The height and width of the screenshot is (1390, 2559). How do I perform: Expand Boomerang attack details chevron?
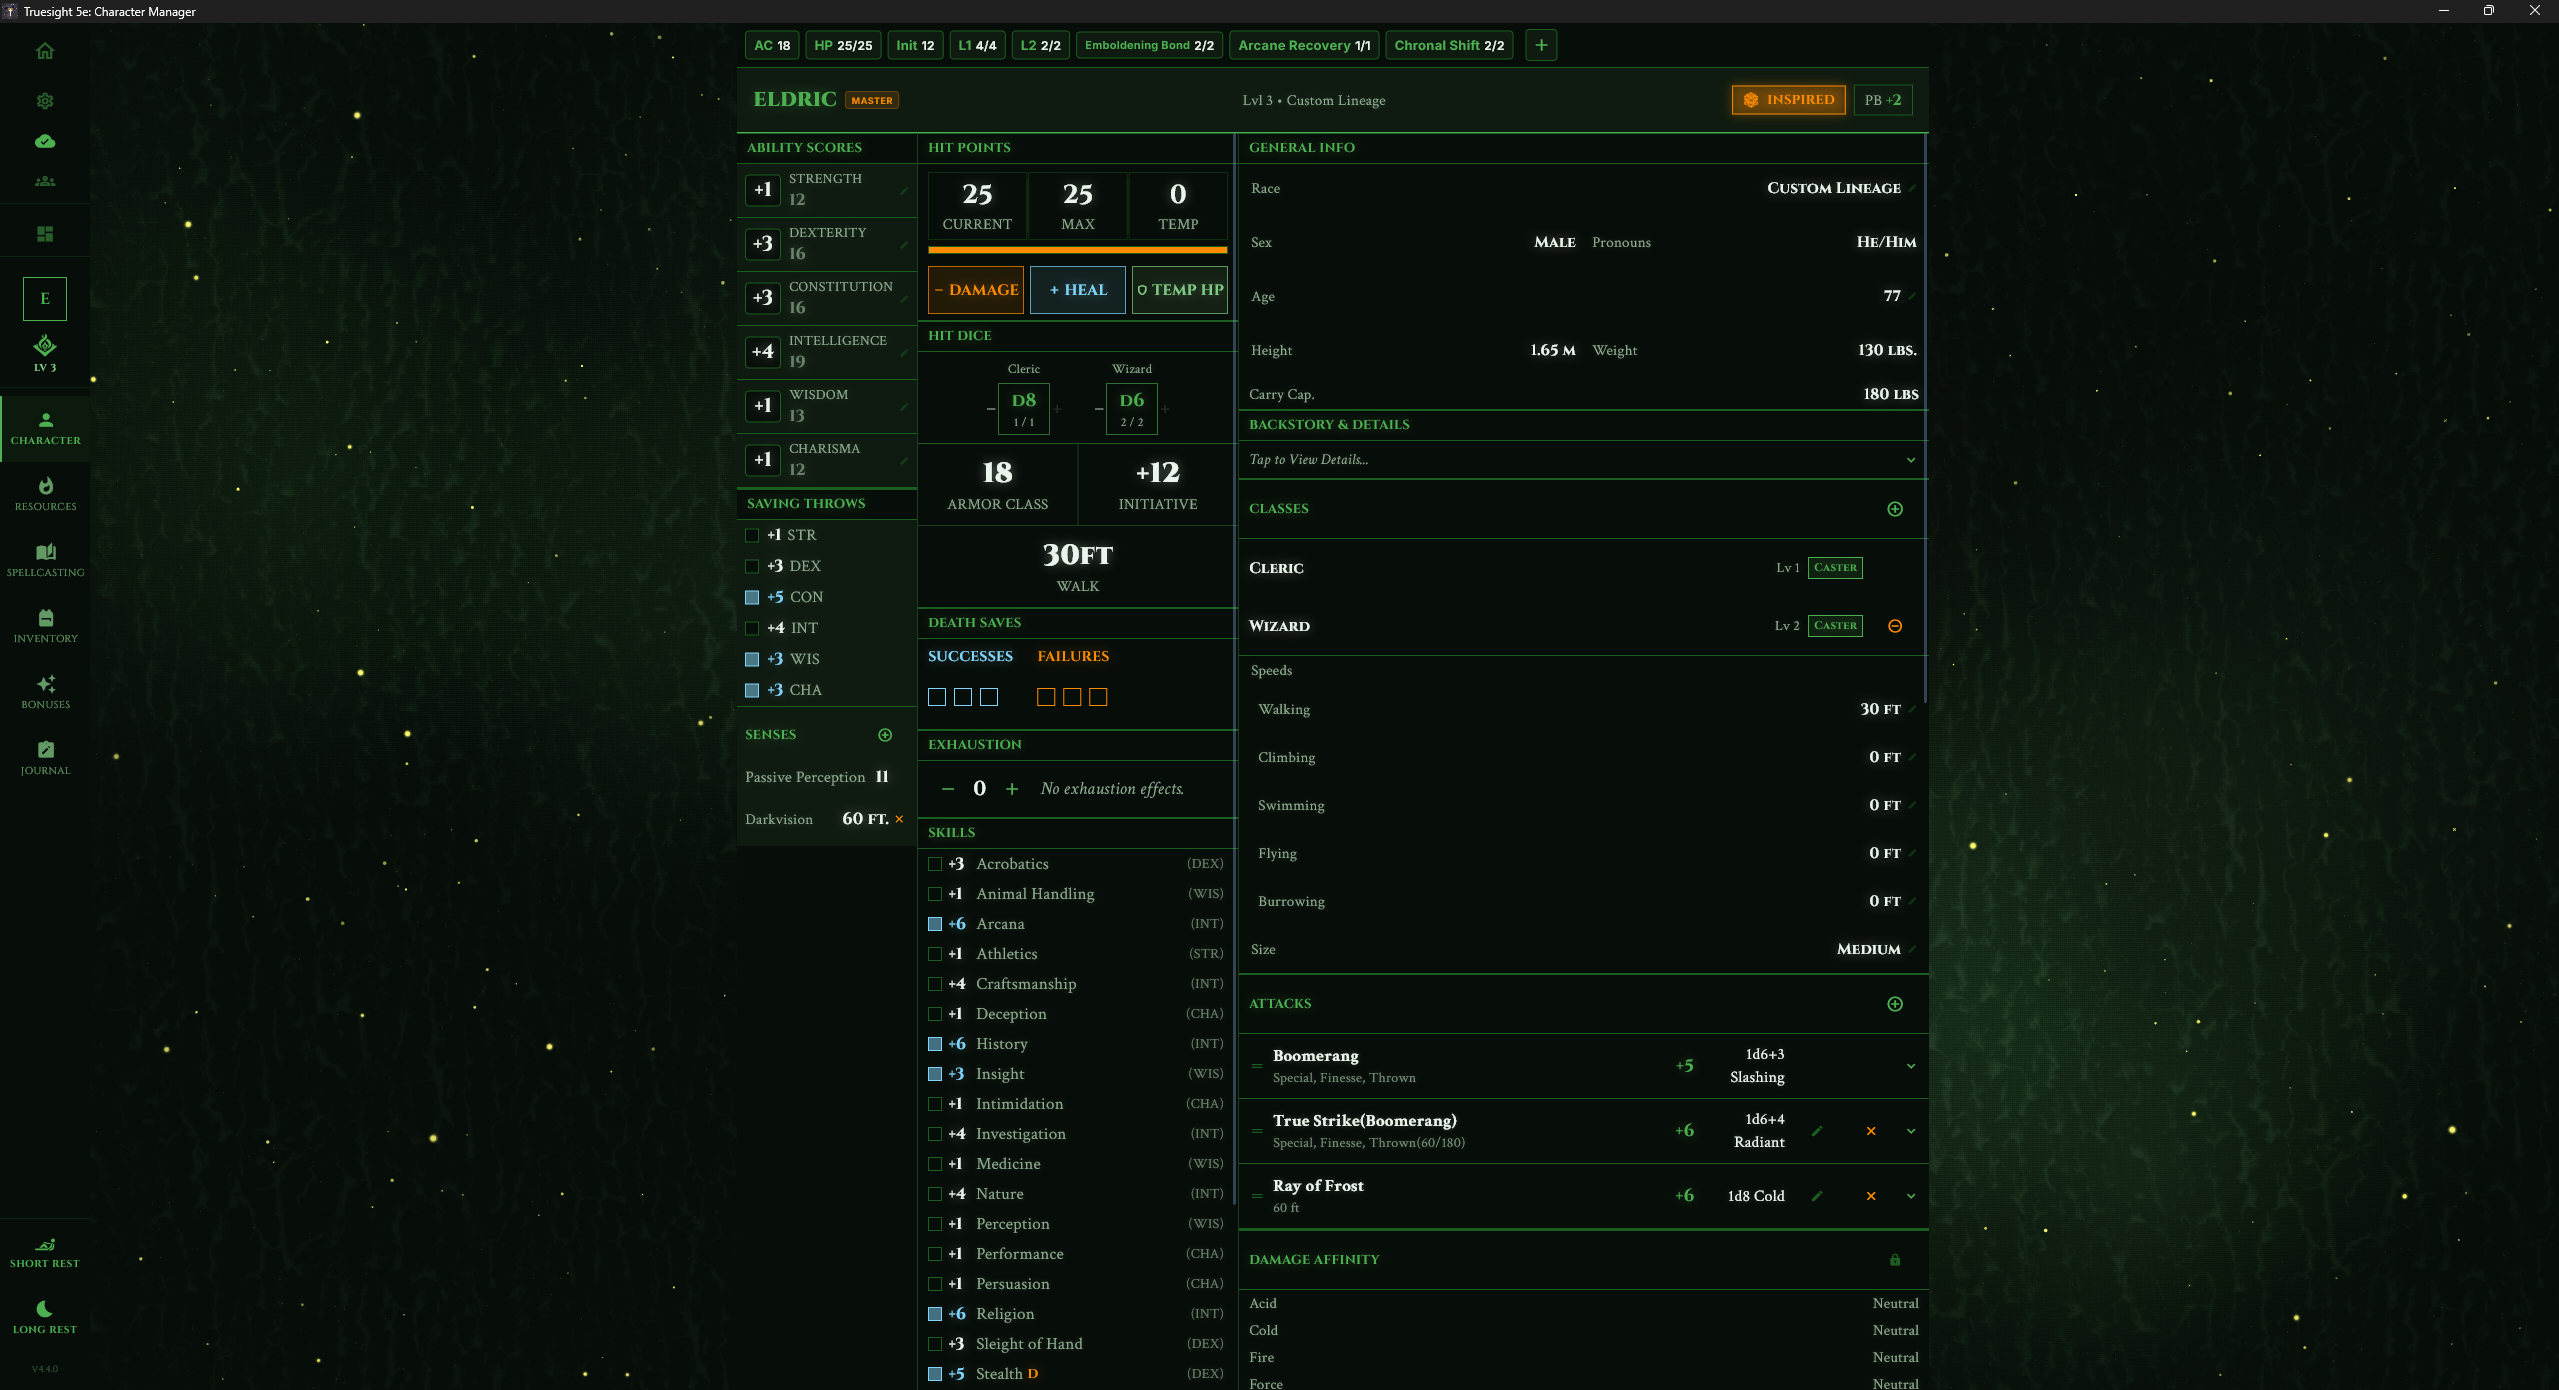pos(1910,1066)
